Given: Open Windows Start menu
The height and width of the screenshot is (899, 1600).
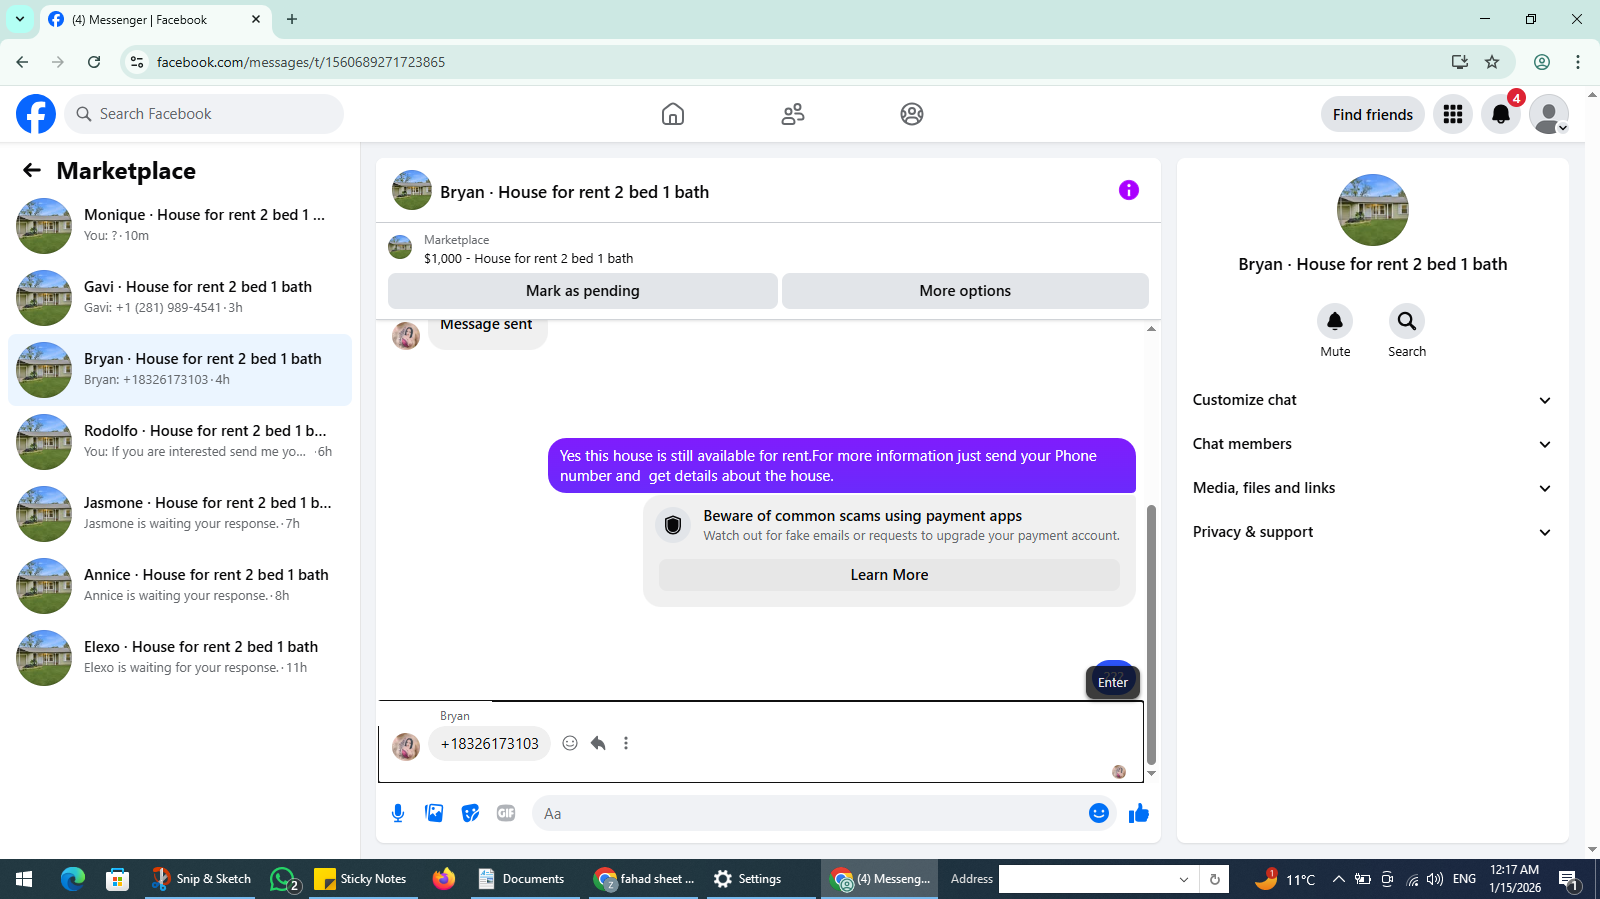Looking at the screenshot, I should pos(24,879).
